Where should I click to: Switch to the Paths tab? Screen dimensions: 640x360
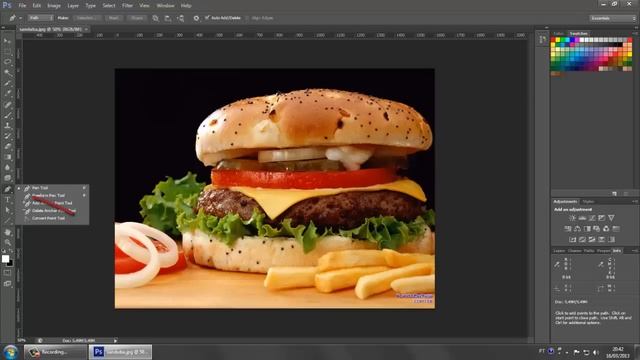pos(589,251)
